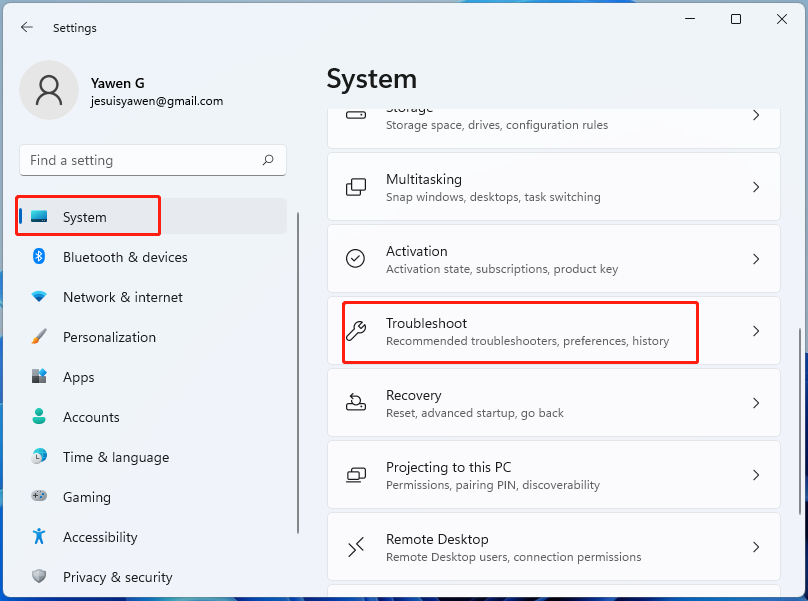Open Projecting to this PC title

(448, 467)
